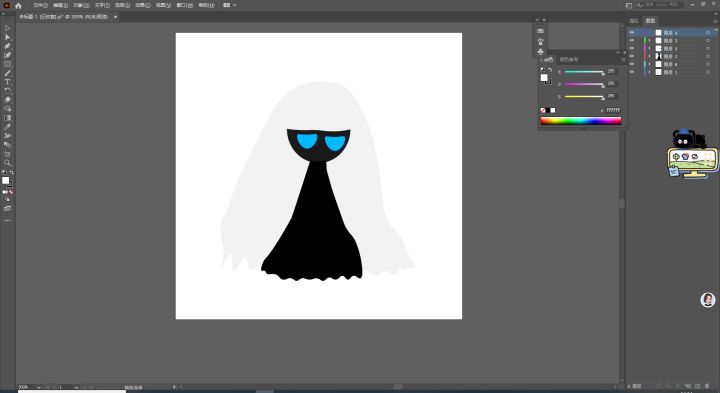Open the change screen mode icon
The height and width of the screenshot is (393, 720).
pos(7,208)
